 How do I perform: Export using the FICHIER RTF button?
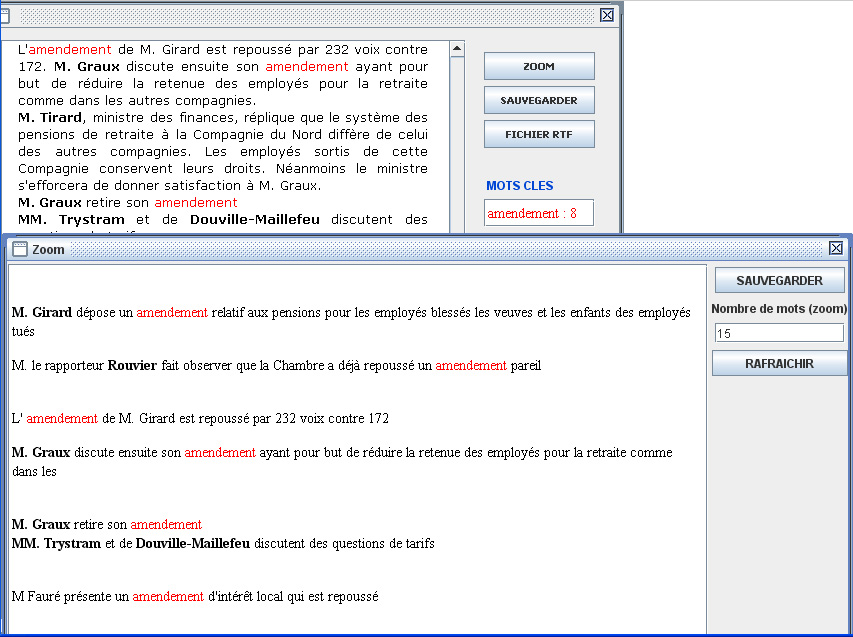(539, 134)
